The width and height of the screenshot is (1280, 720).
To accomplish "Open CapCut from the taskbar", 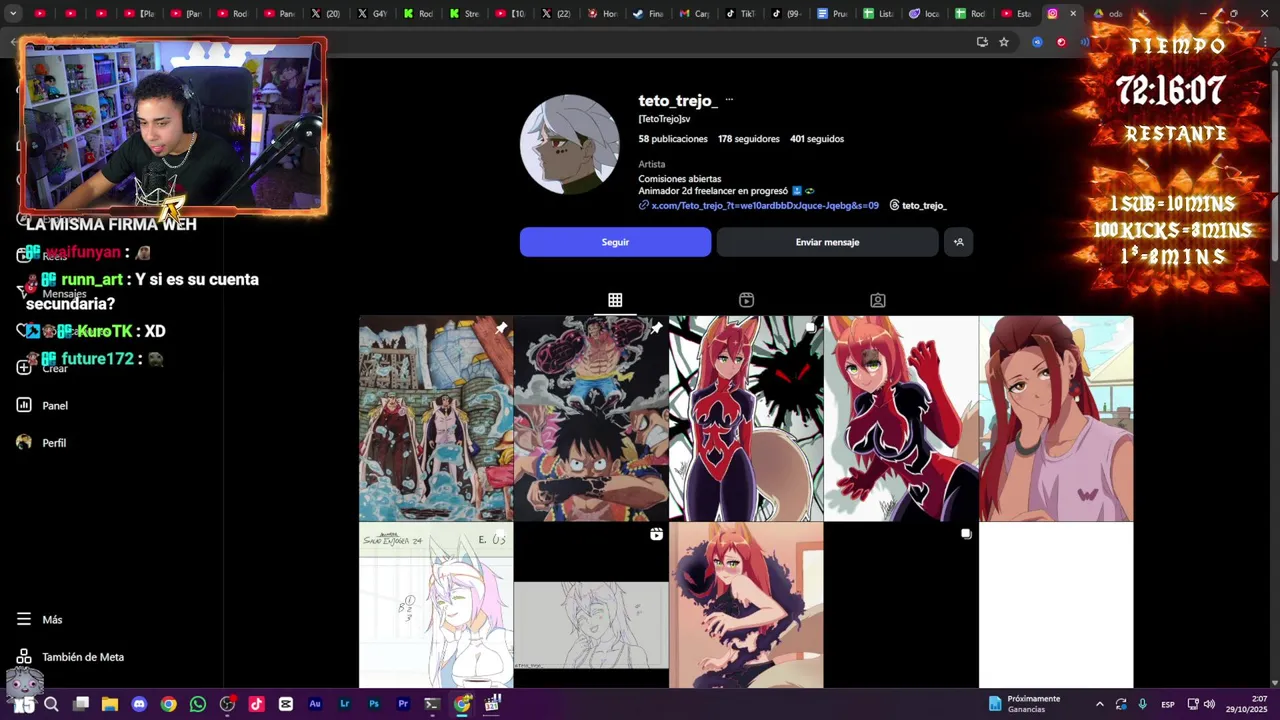I will (286, 704).
